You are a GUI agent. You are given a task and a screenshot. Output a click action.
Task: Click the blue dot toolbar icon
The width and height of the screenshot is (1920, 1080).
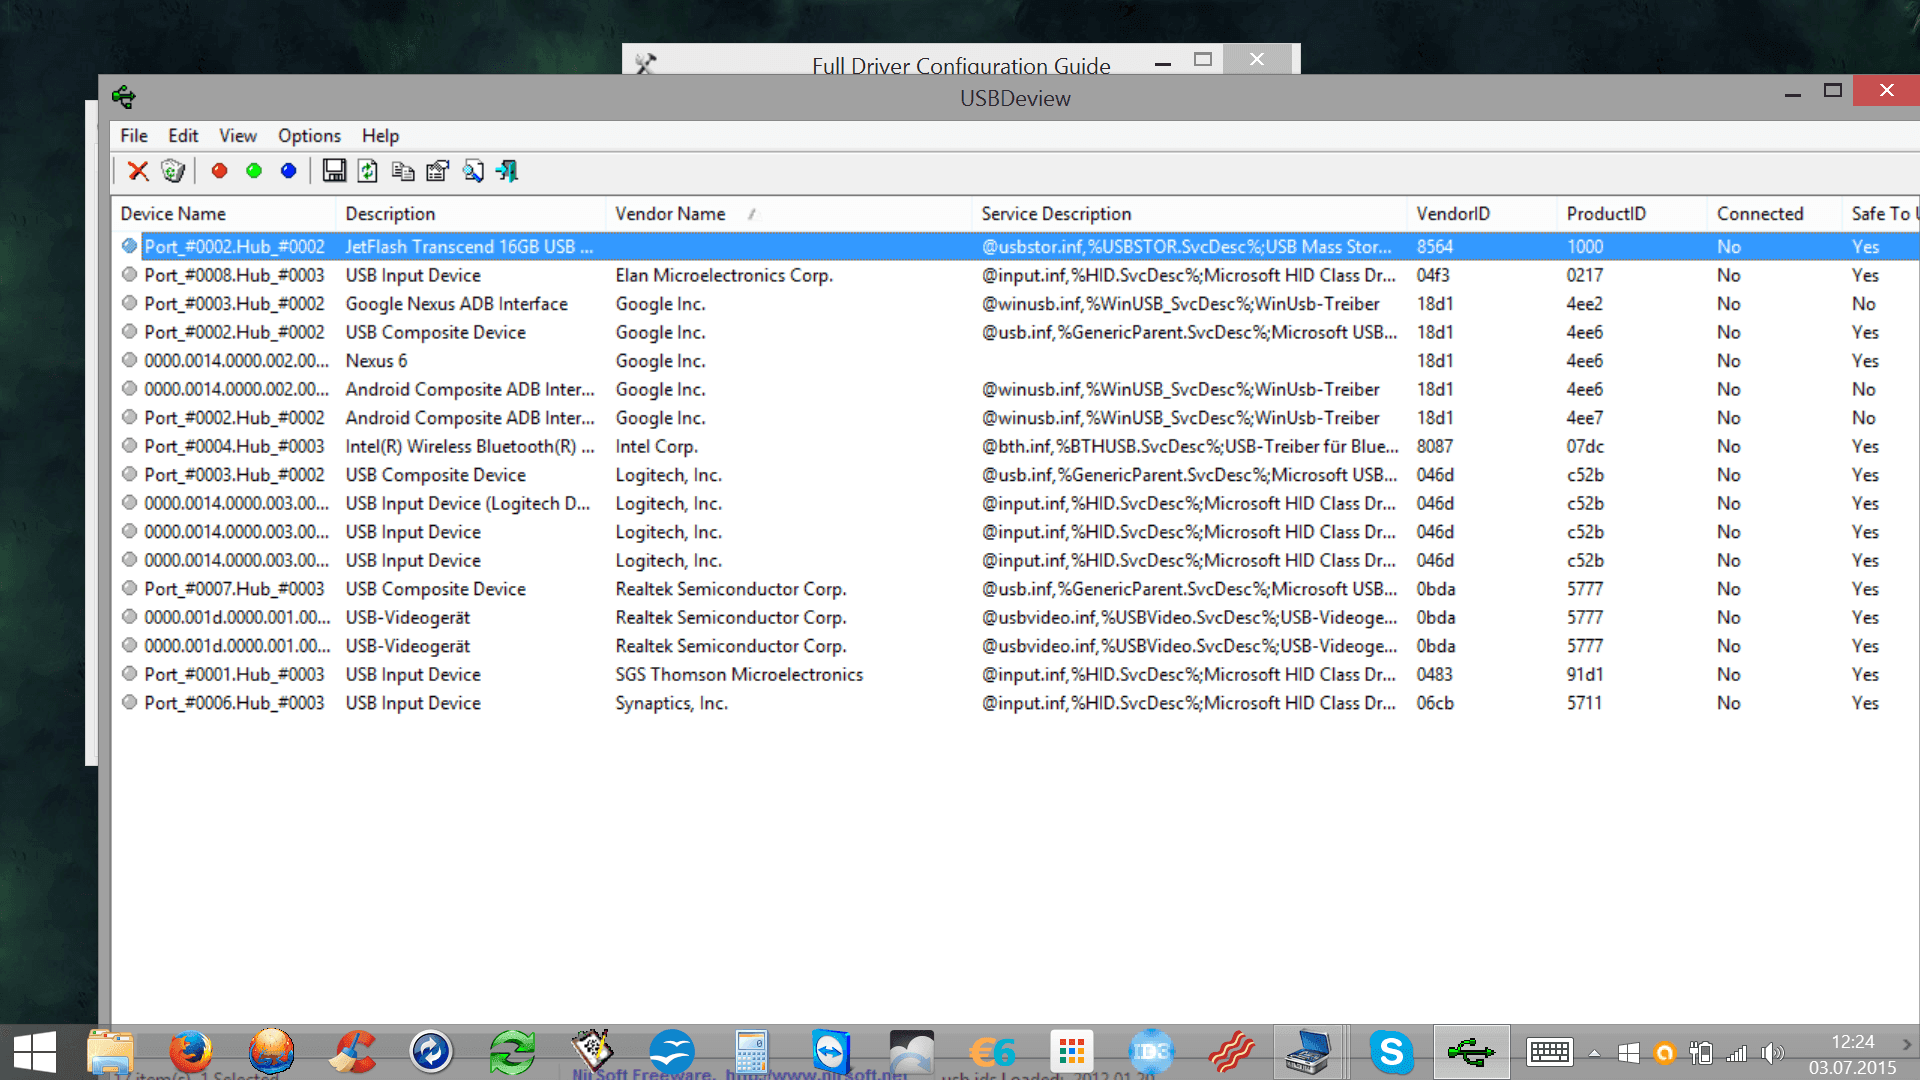pyautogui.click(x=288, y=171)
